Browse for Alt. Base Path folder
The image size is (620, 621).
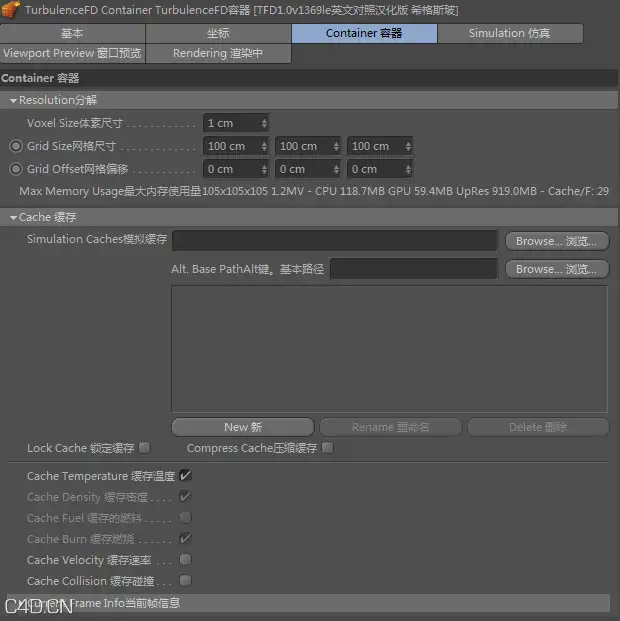(x=557, y=269)
